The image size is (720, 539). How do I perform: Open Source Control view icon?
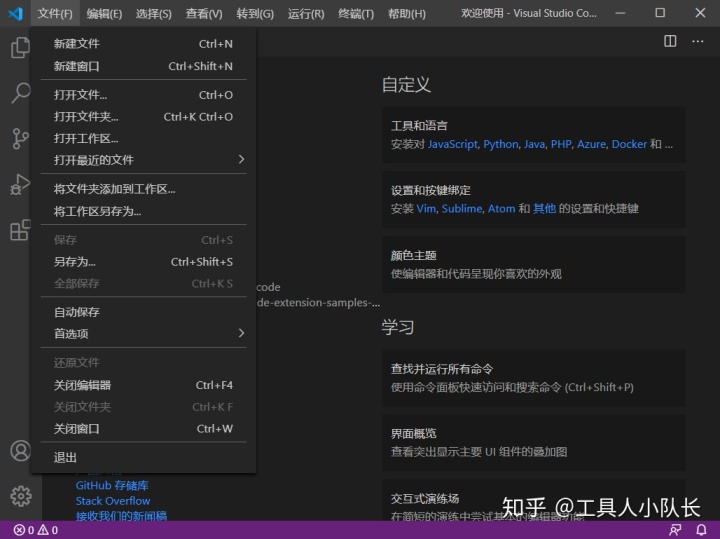click(20, 138)
